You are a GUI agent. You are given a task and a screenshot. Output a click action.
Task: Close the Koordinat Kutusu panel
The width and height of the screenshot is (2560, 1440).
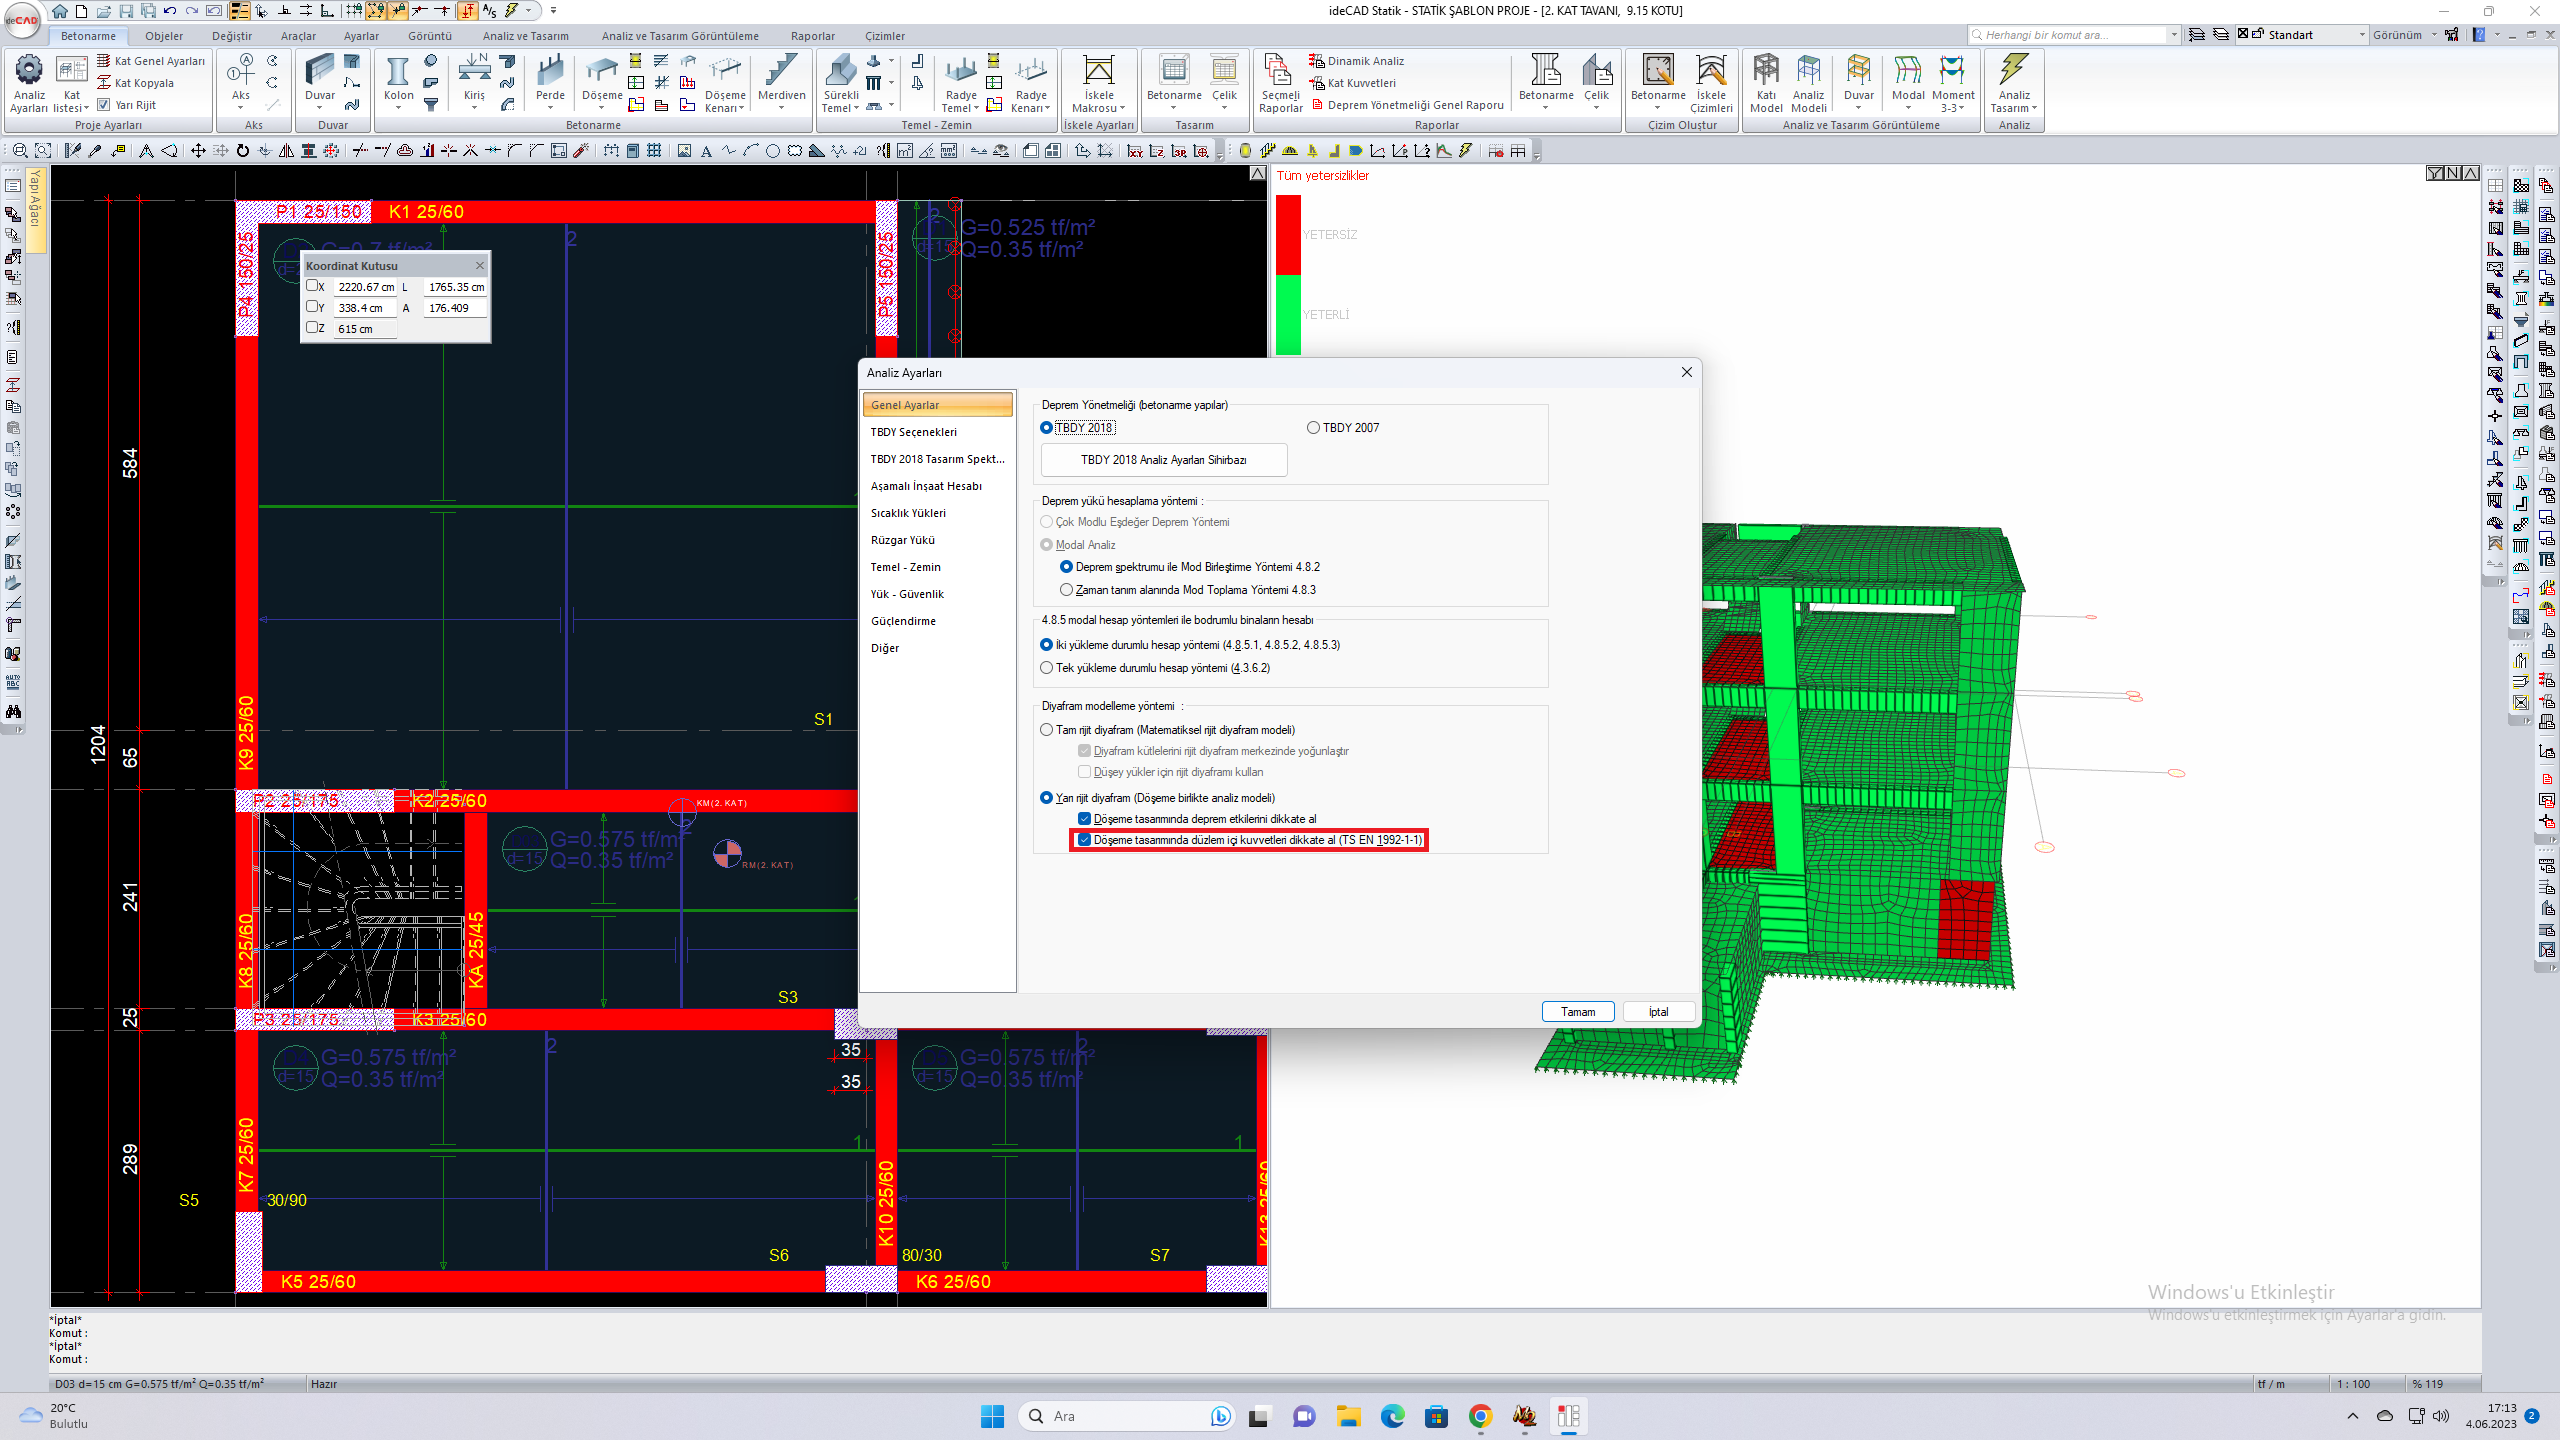point(480,265)
